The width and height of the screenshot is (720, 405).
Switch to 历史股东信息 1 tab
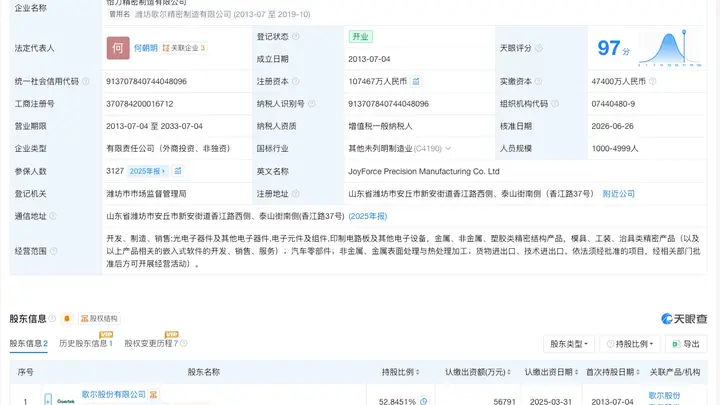coord(86,343)
